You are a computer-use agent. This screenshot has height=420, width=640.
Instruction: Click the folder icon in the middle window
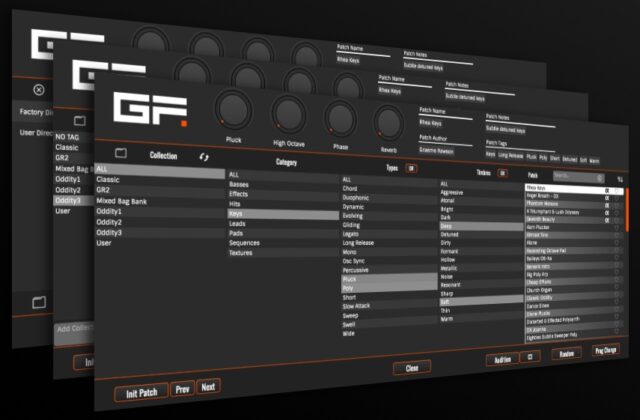click(x=80, y=120)
